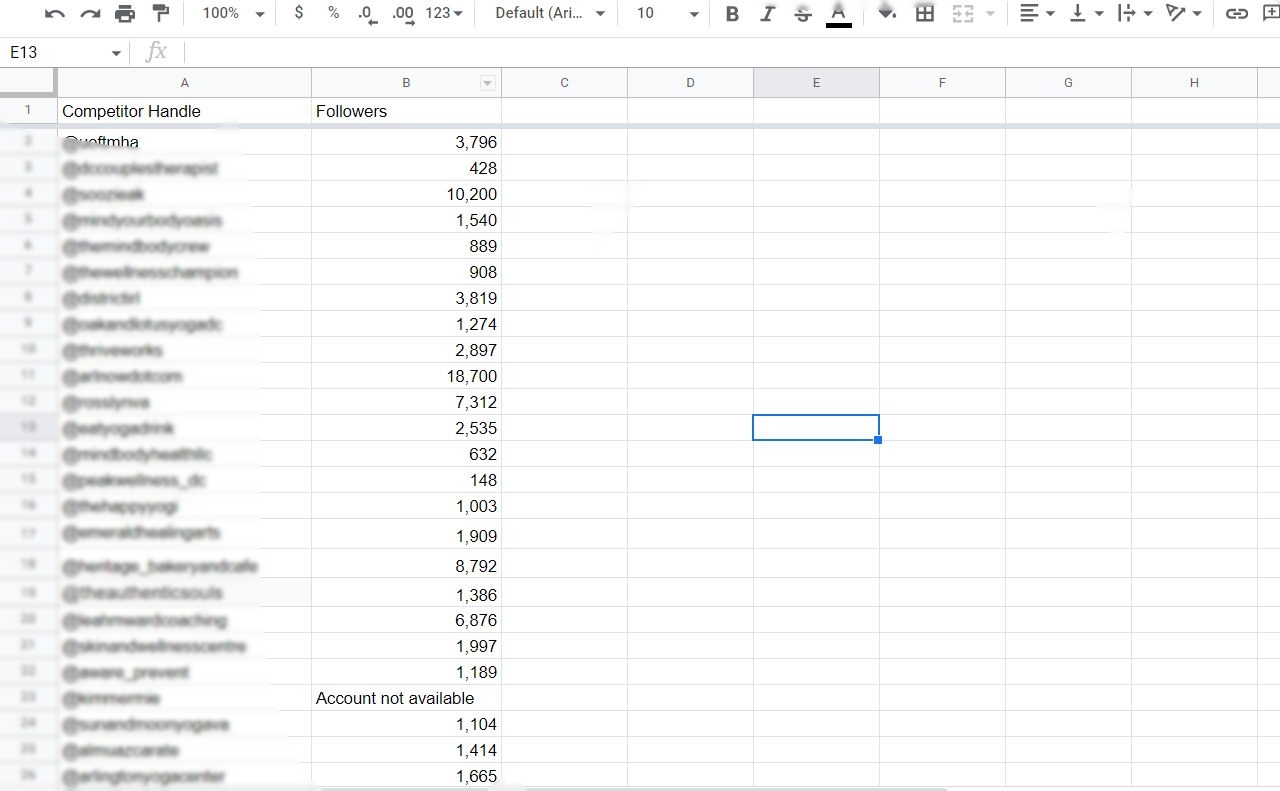
Task: Format cells as percent
Action: [x=333, y=13]
